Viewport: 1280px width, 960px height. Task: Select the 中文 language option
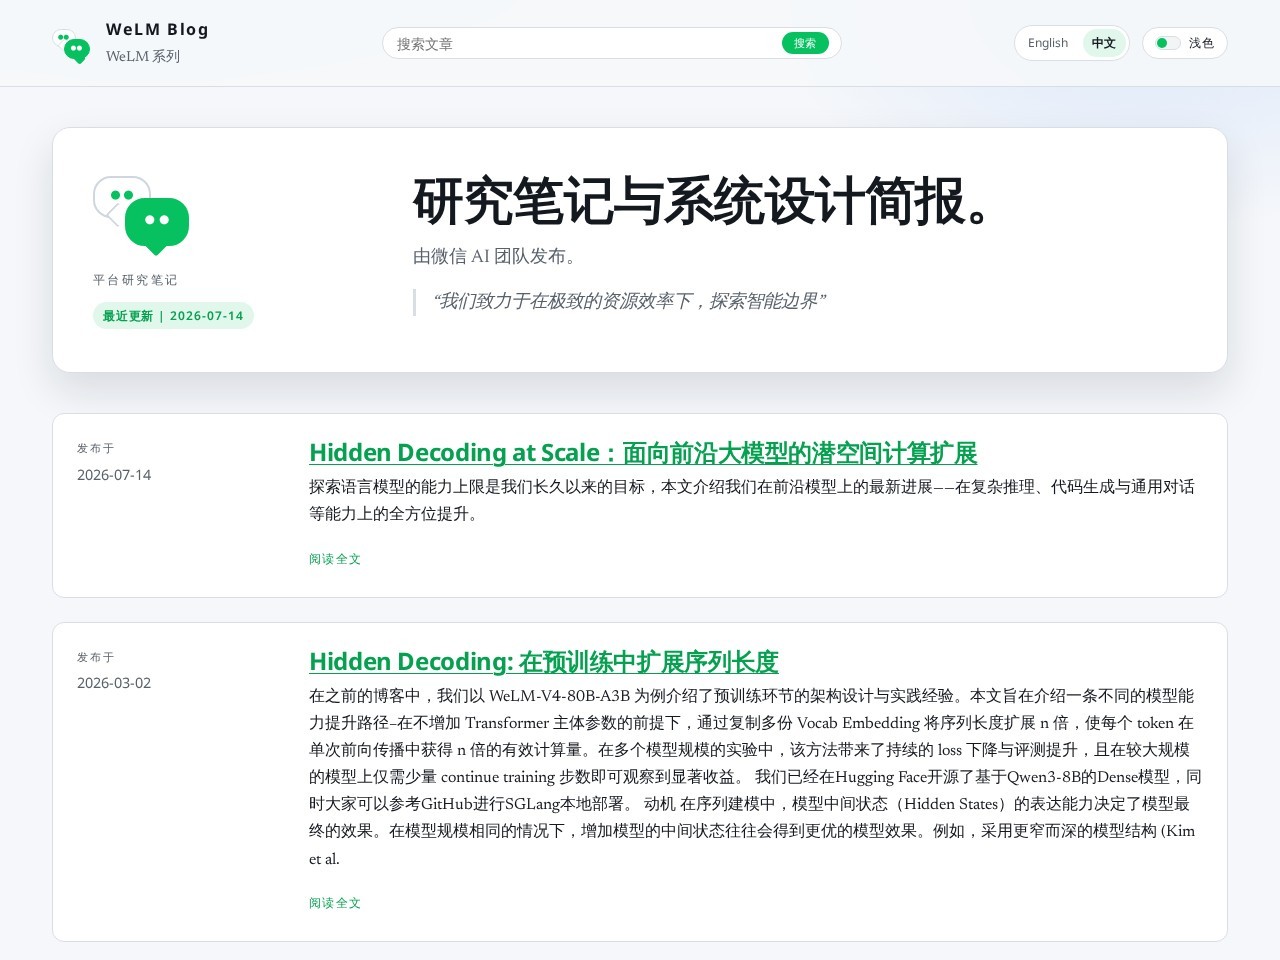click(1104, 43)
